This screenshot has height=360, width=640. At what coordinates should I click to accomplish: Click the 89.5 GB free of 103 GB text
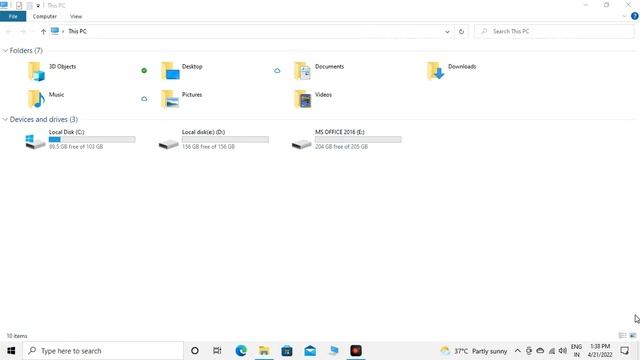click(x=76, y=147)
